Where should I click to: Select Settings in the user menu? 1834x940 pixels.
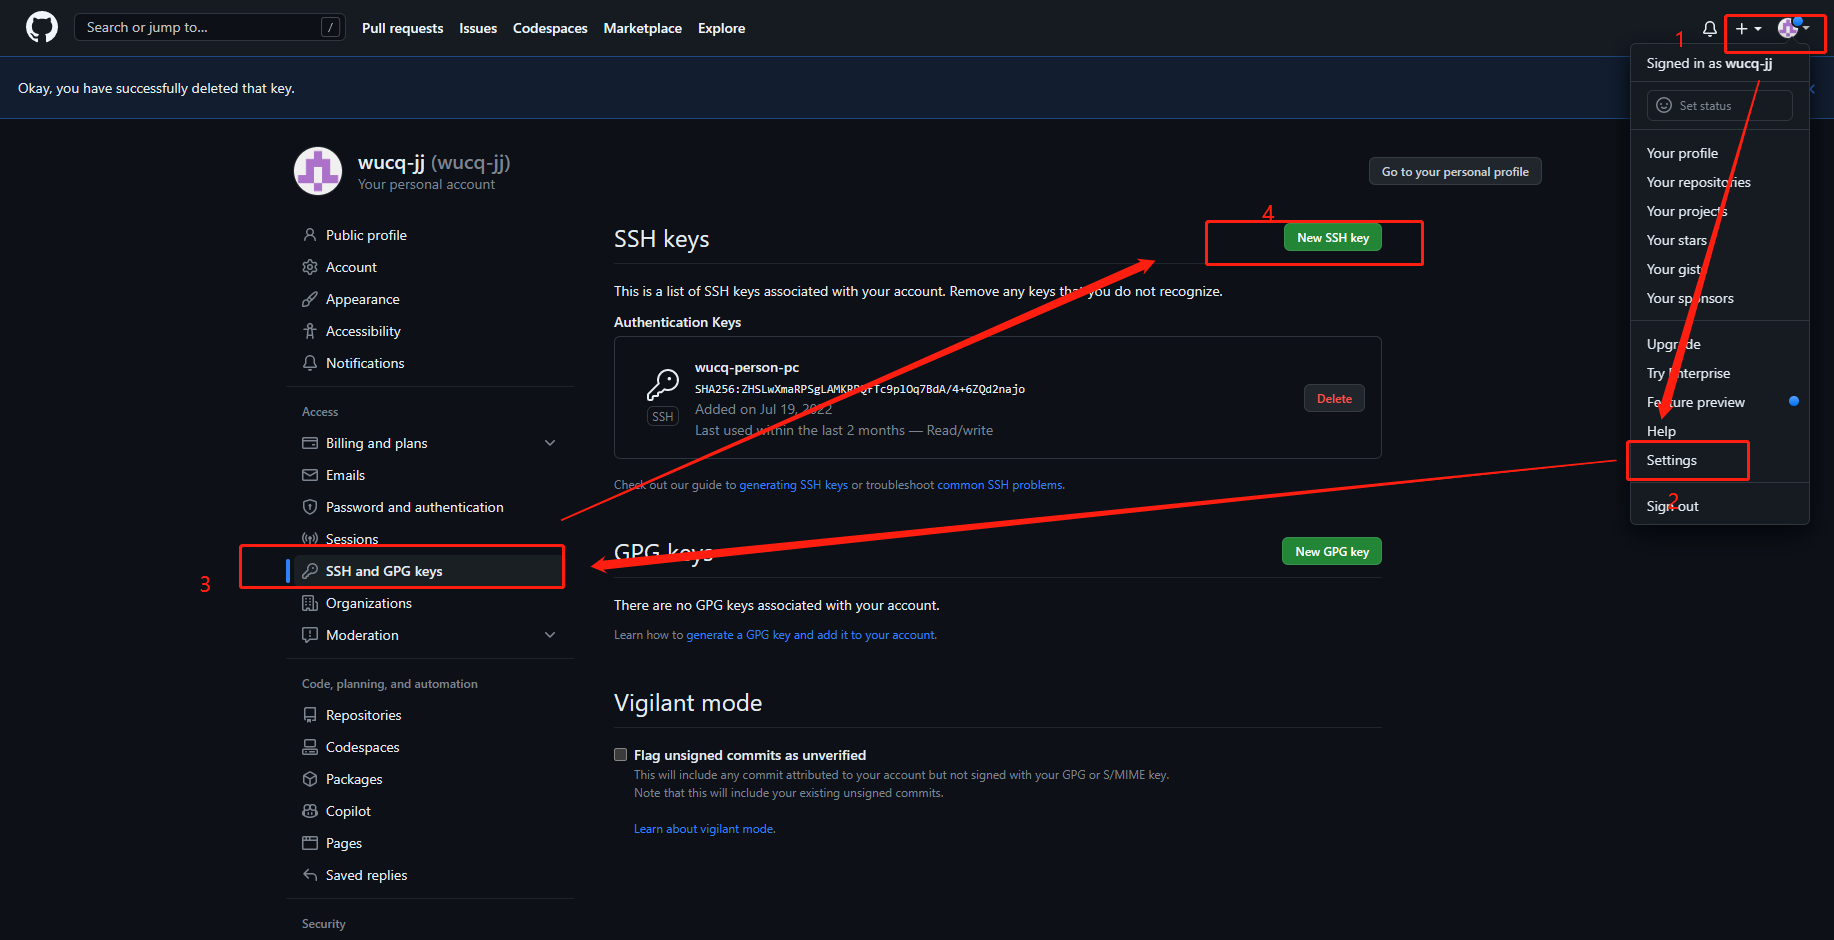[1671, 460]
